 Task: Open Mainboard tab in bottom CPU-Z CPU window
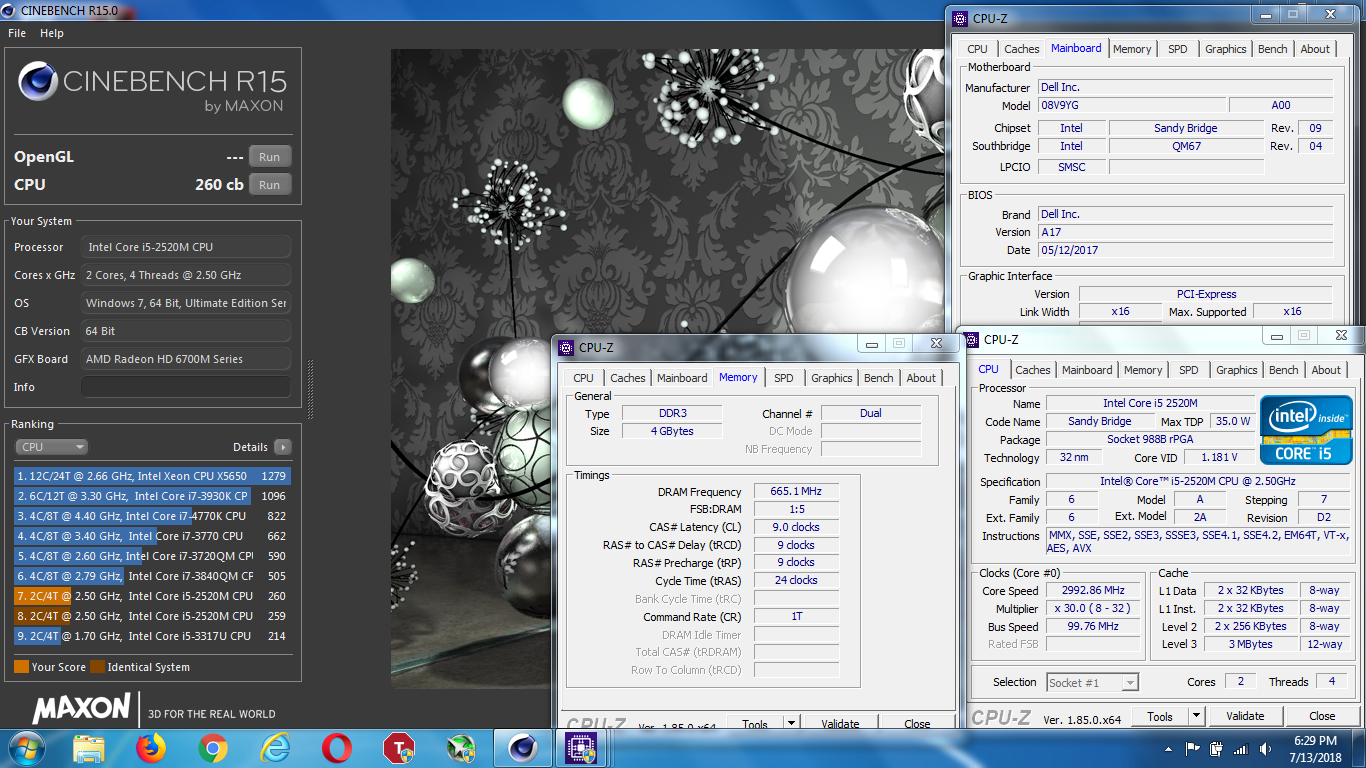click(1087, 370)
